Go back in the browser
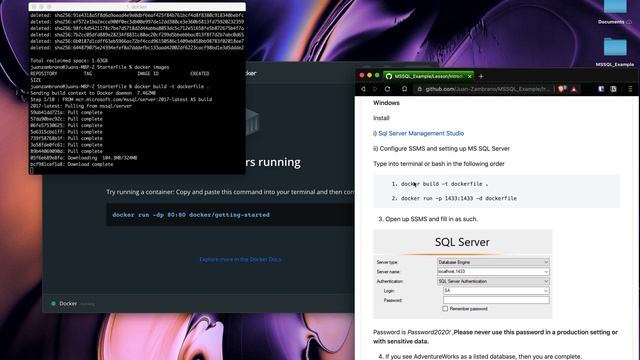This screenshot has height=360, width=640. coord(363,89)
